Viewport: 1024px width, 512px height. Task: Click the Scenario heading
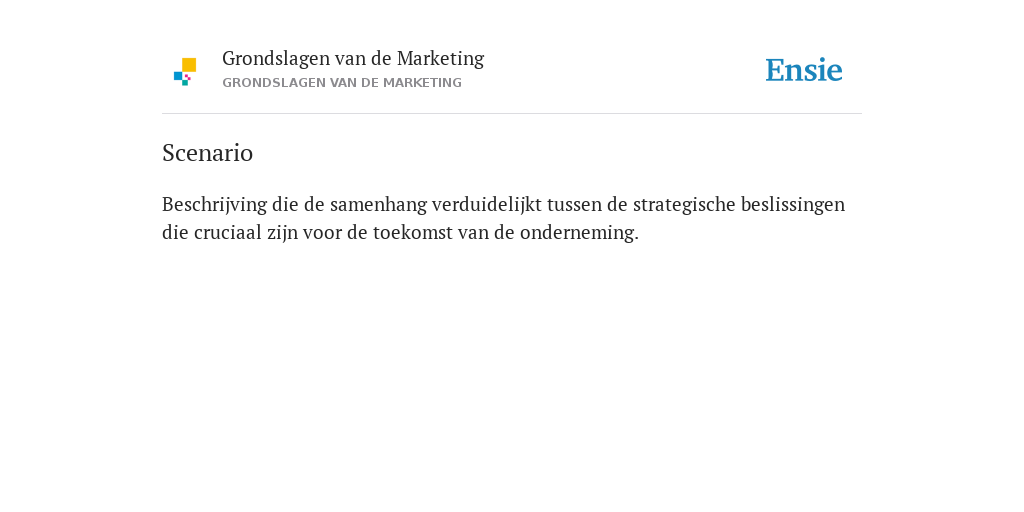pos(207,153)
